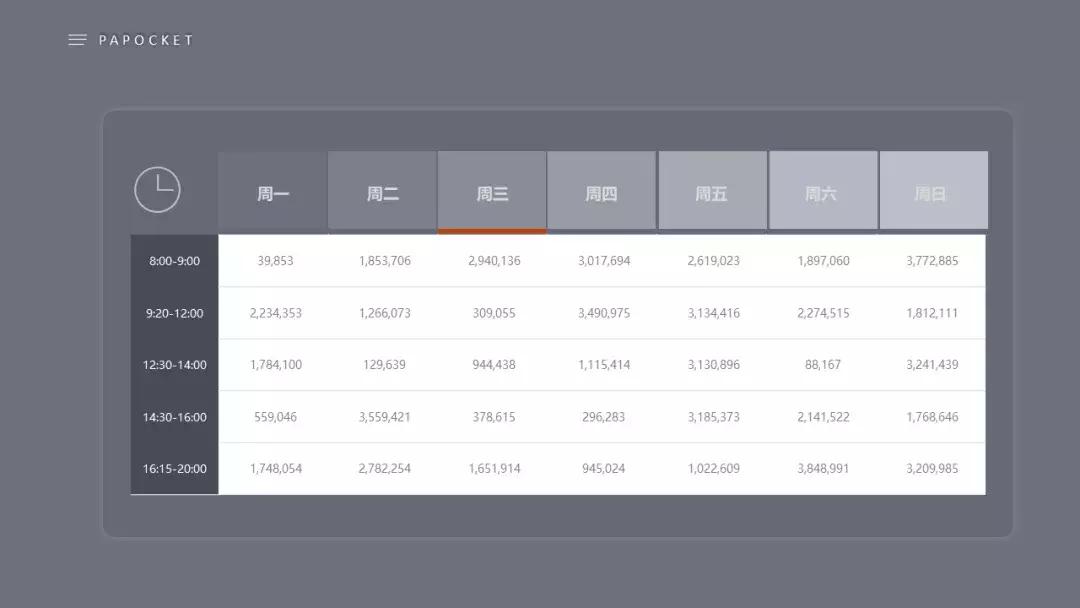Click cell with value 1,897,060
Viewport: 1080px width, 608px height.
pyautogui.click(x=823, y=261)
